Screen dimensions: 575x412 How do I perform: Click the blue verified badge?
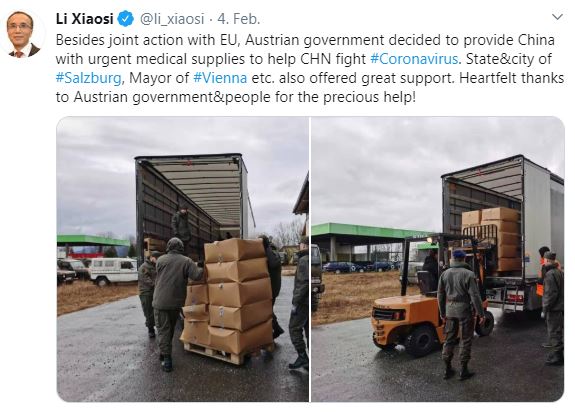126,19
